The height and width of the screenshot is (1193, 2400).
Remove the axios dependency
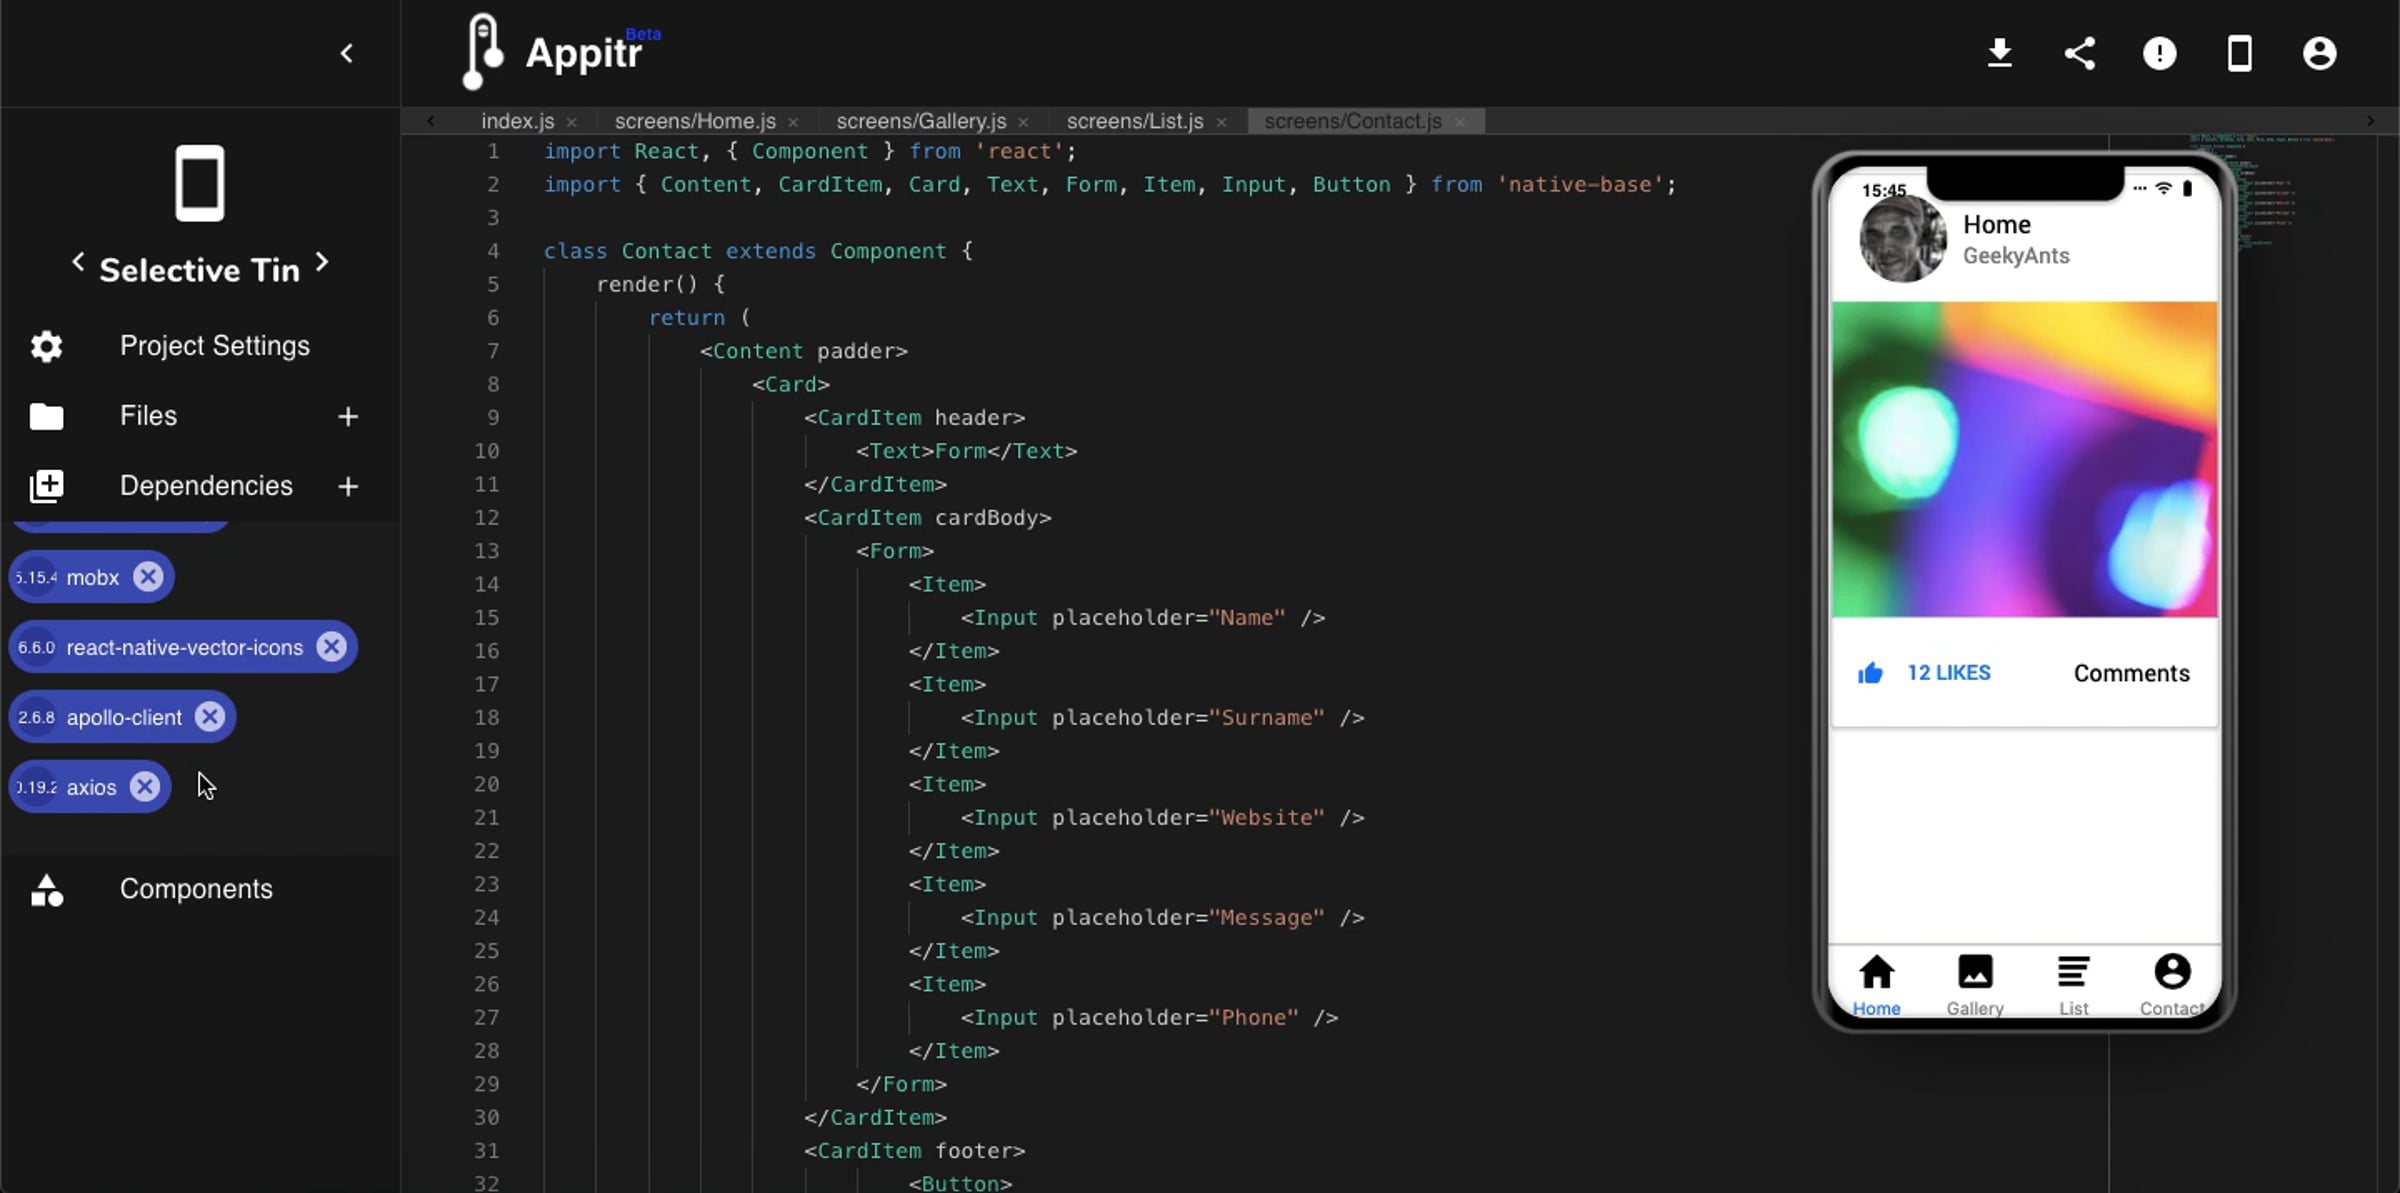(x=145, y=787)
